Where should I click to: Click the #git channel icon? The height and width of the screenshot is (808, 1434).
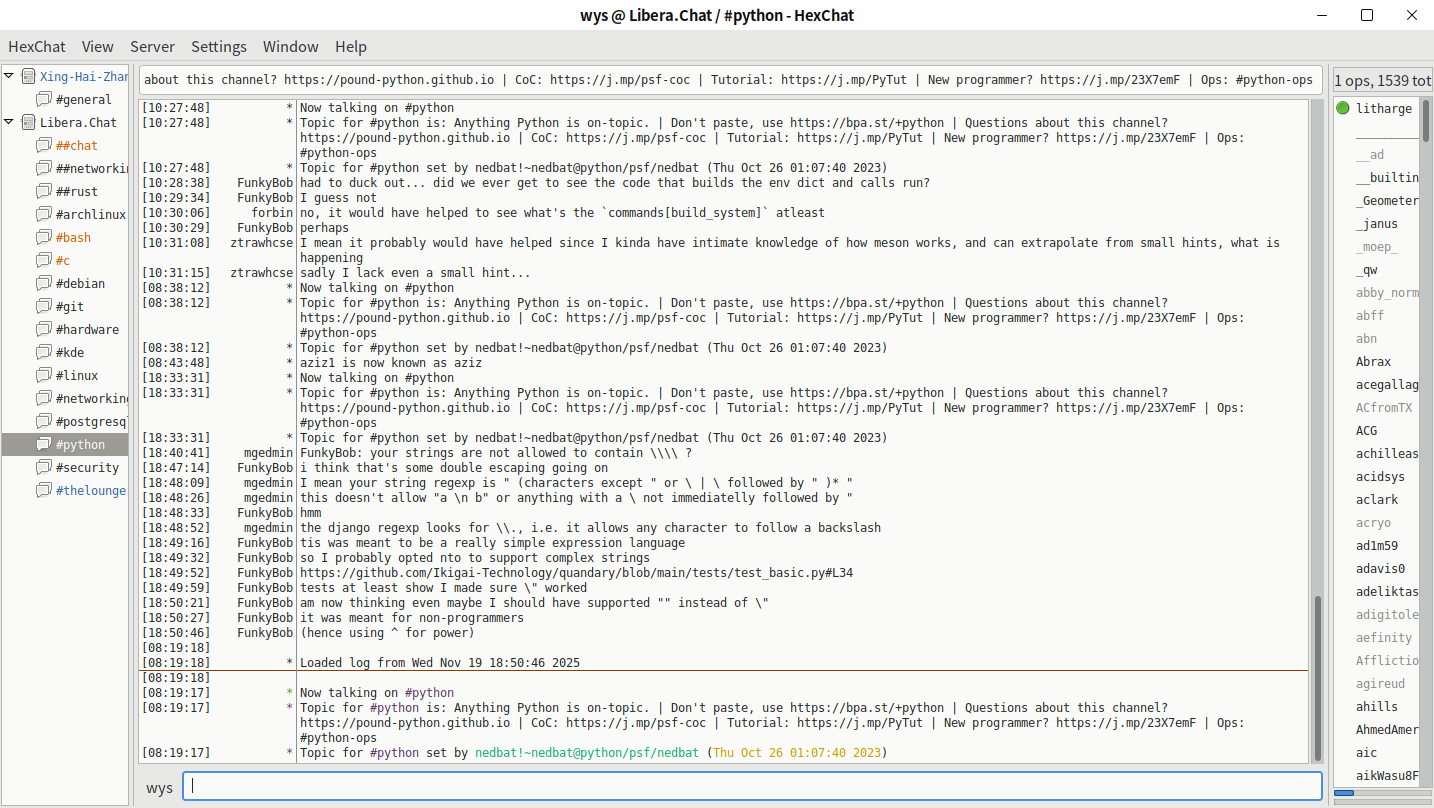point(43,307)
